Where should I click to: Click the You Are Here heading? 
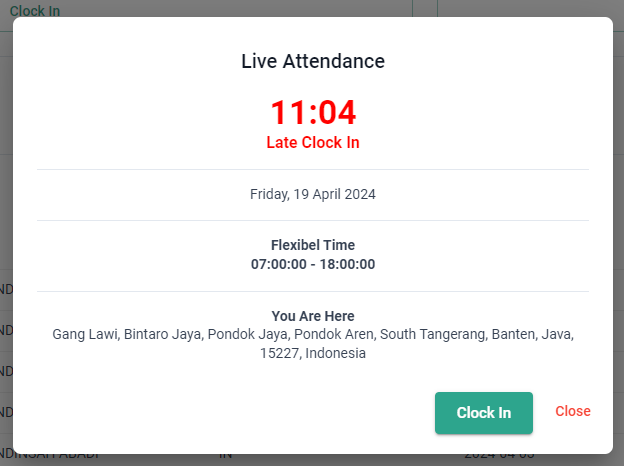[313, 316]
